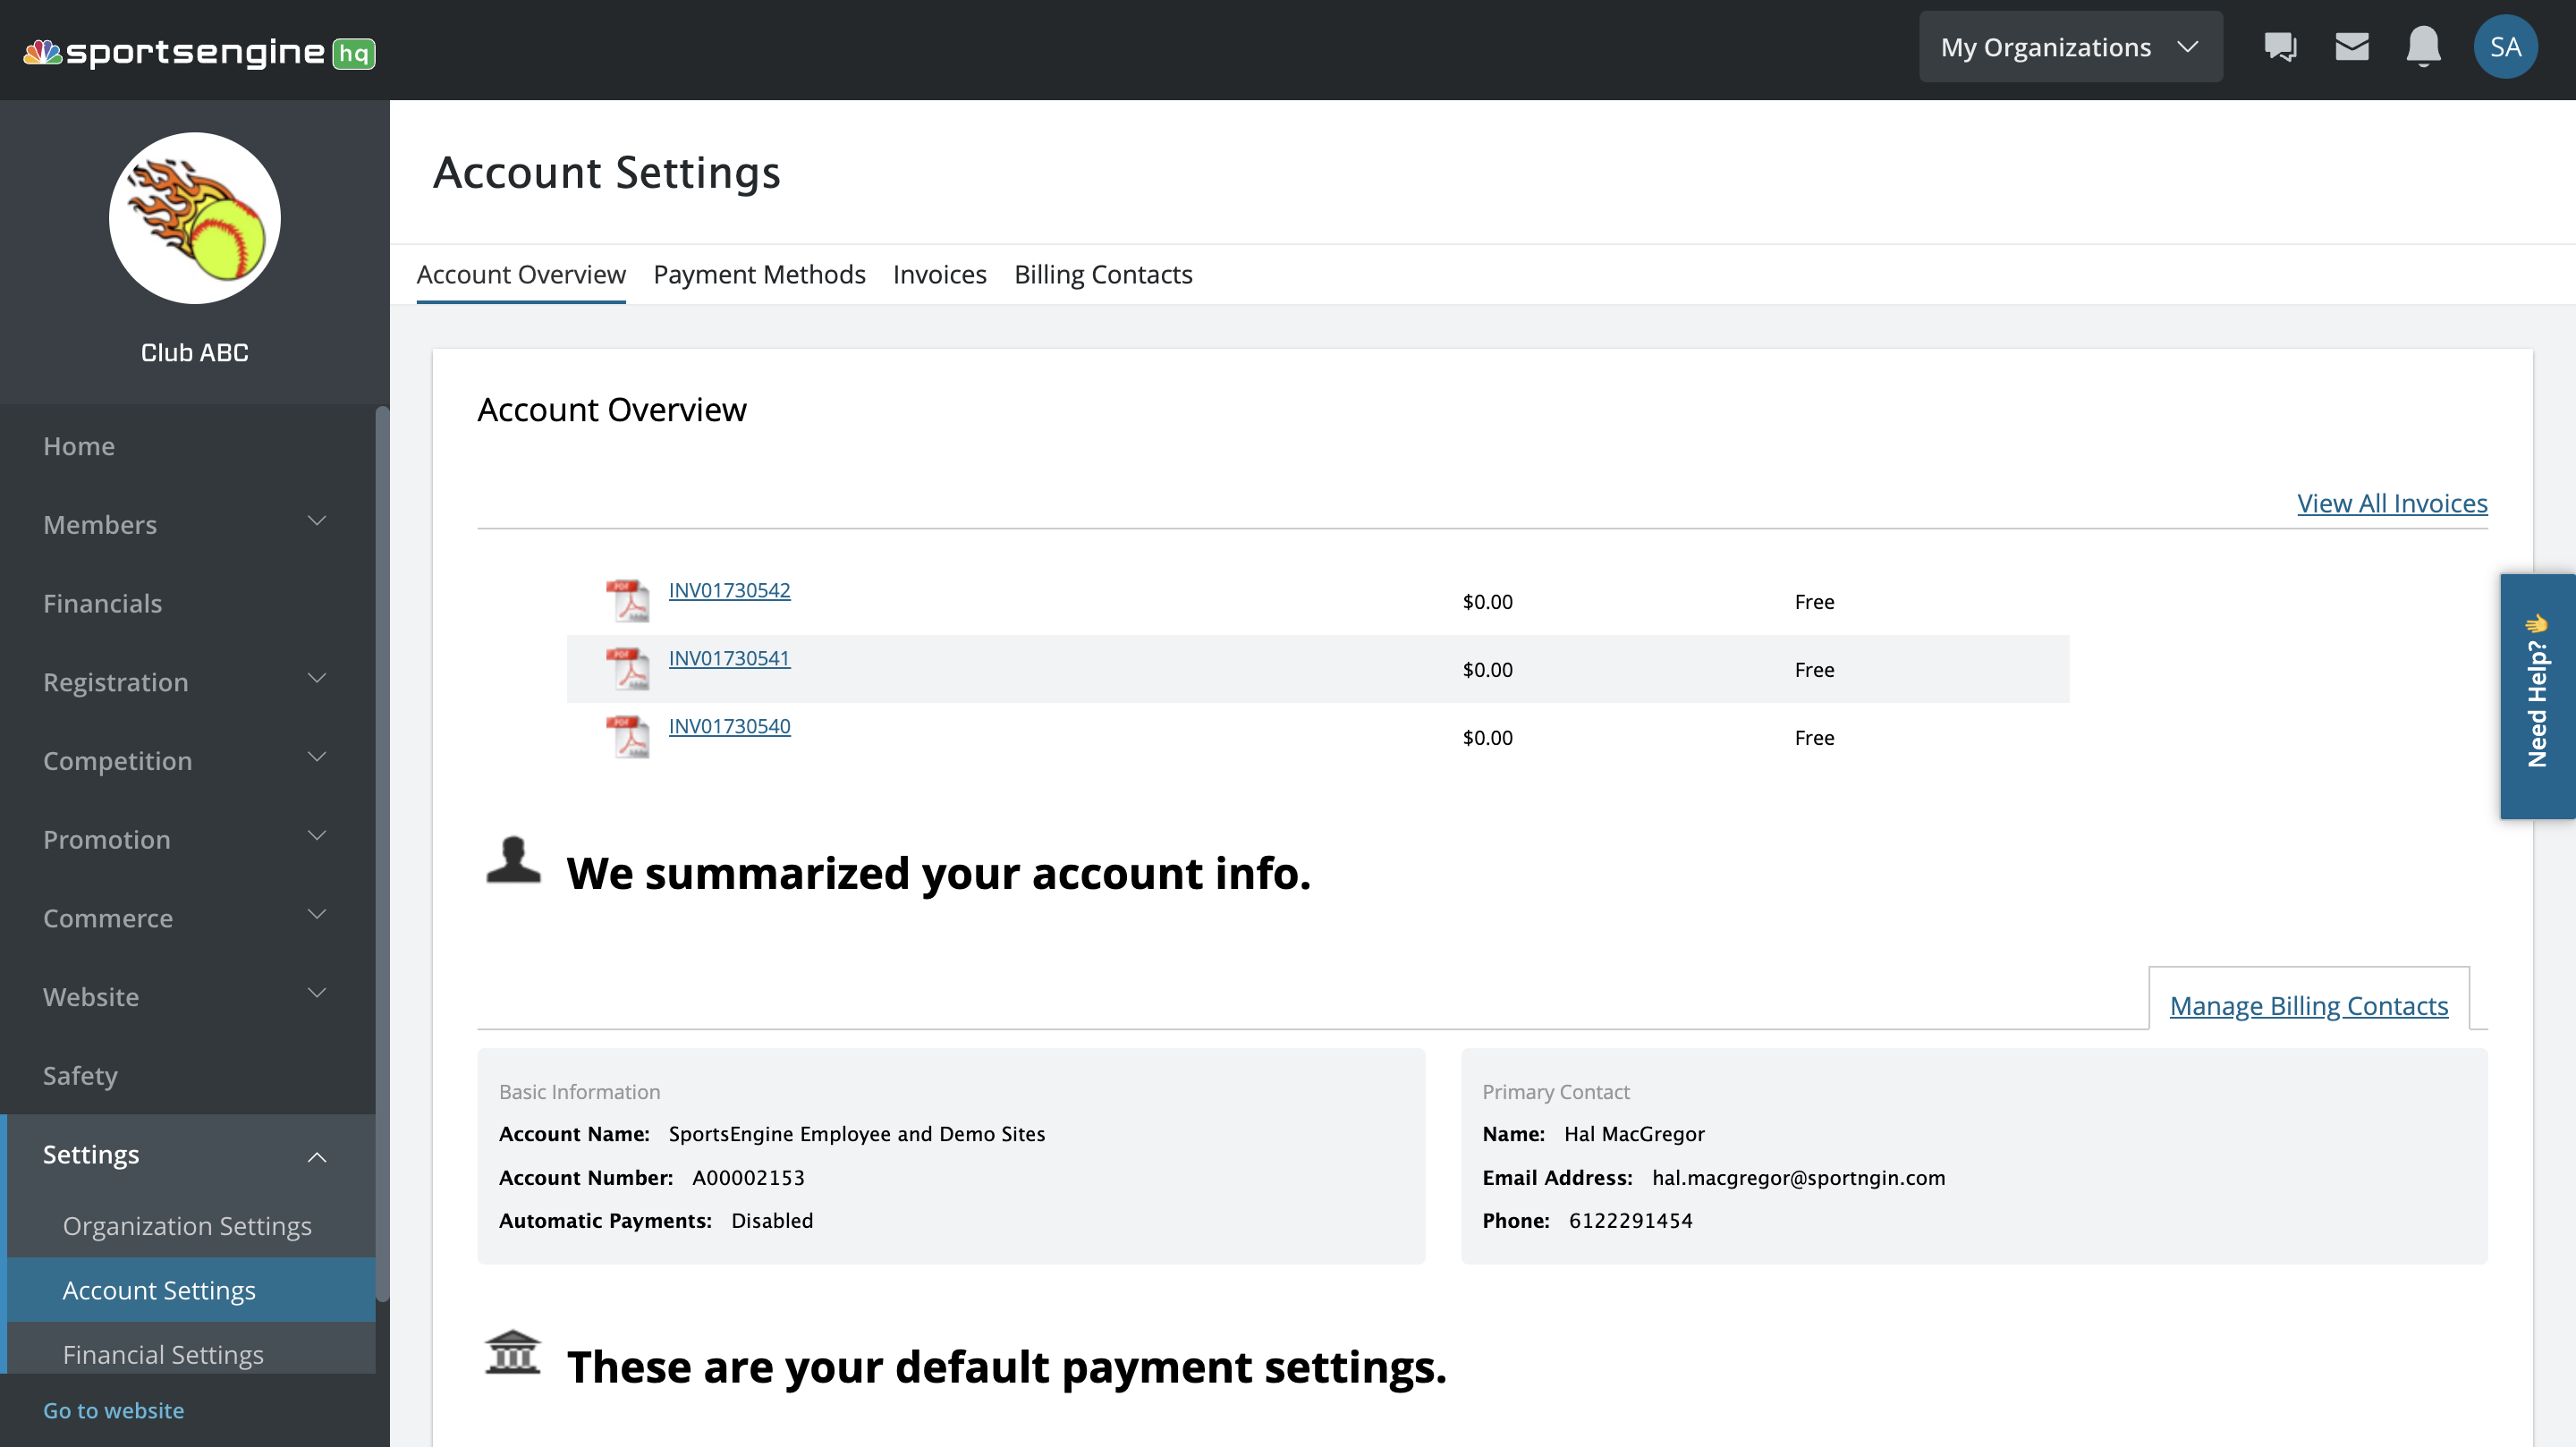Click the Manage Billing Contacts link
This screenshot has height=1447, width=2576.
[x=2308, y=1006]
